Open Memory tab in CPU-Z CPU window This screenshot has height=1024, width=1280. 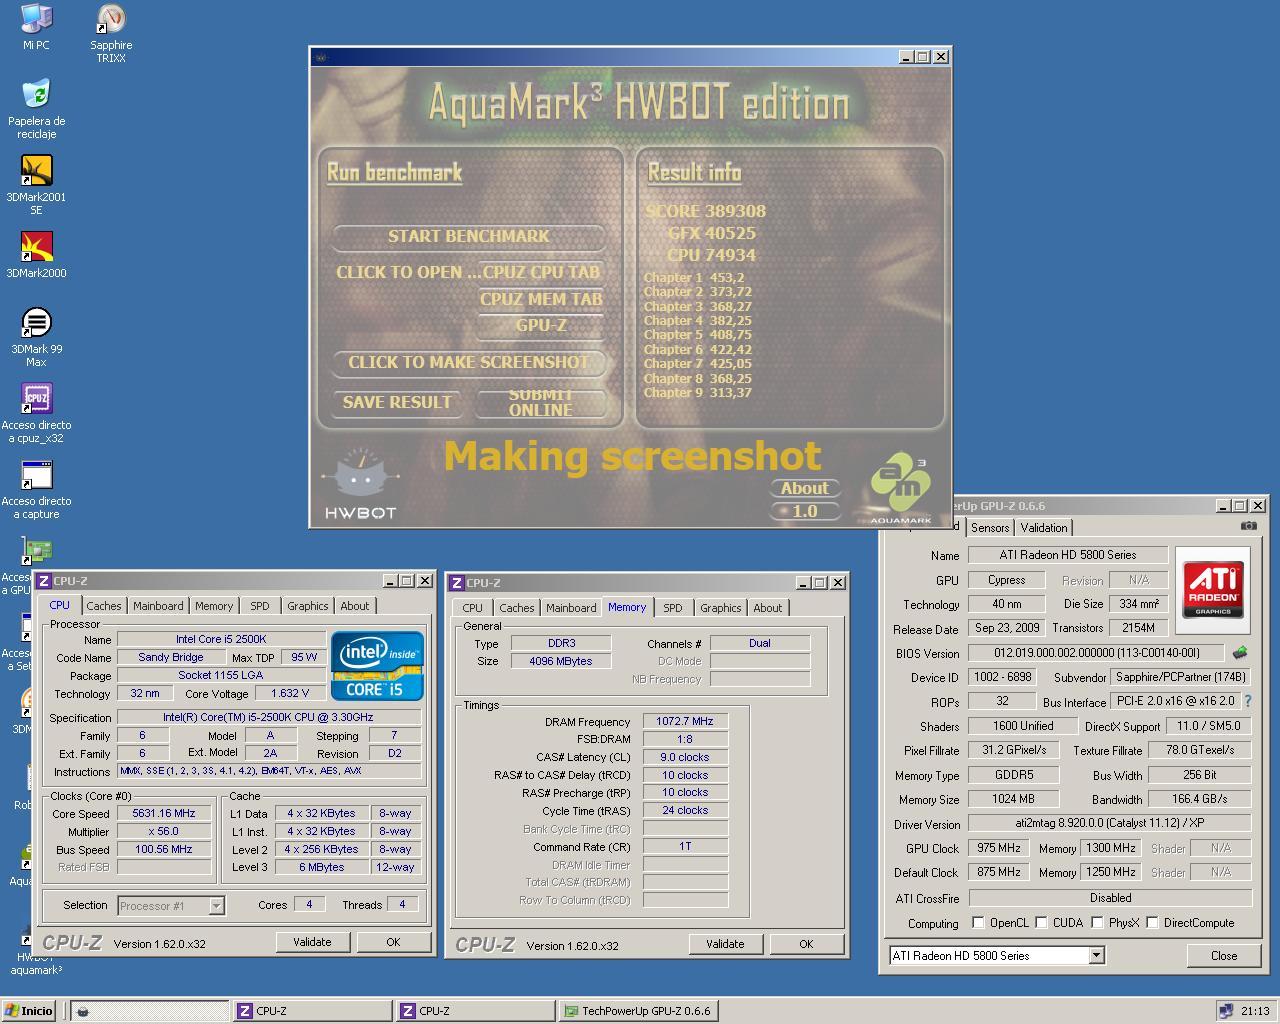coord(213,606)
